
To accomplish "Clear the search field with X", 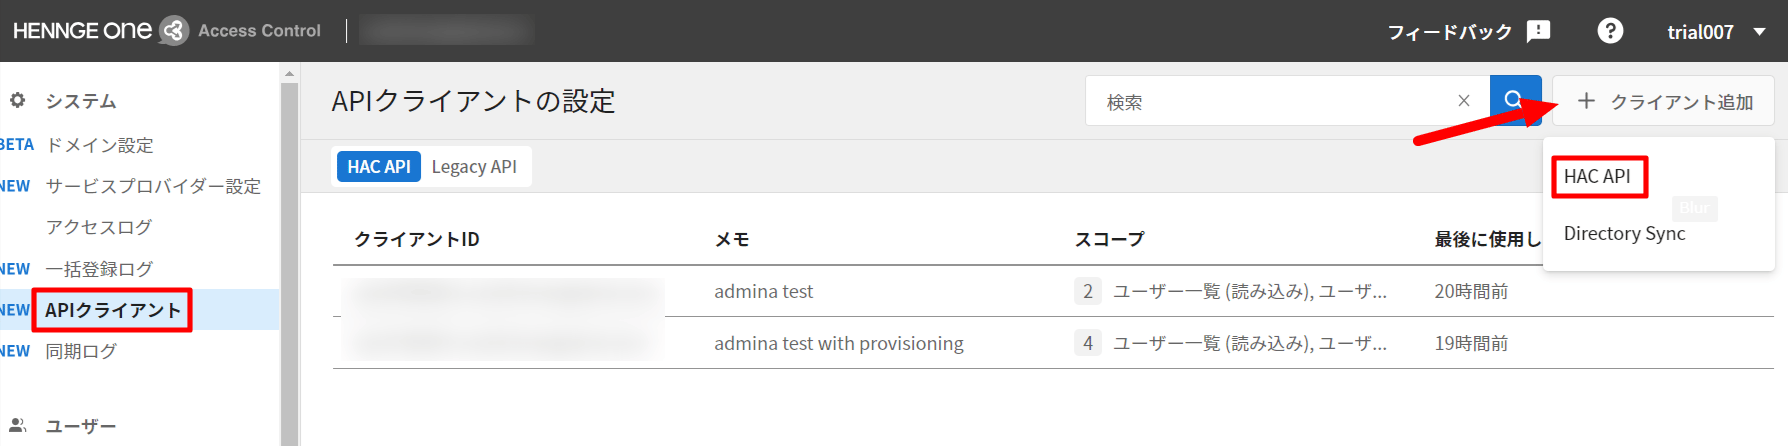I will (x=1464, y=101).
